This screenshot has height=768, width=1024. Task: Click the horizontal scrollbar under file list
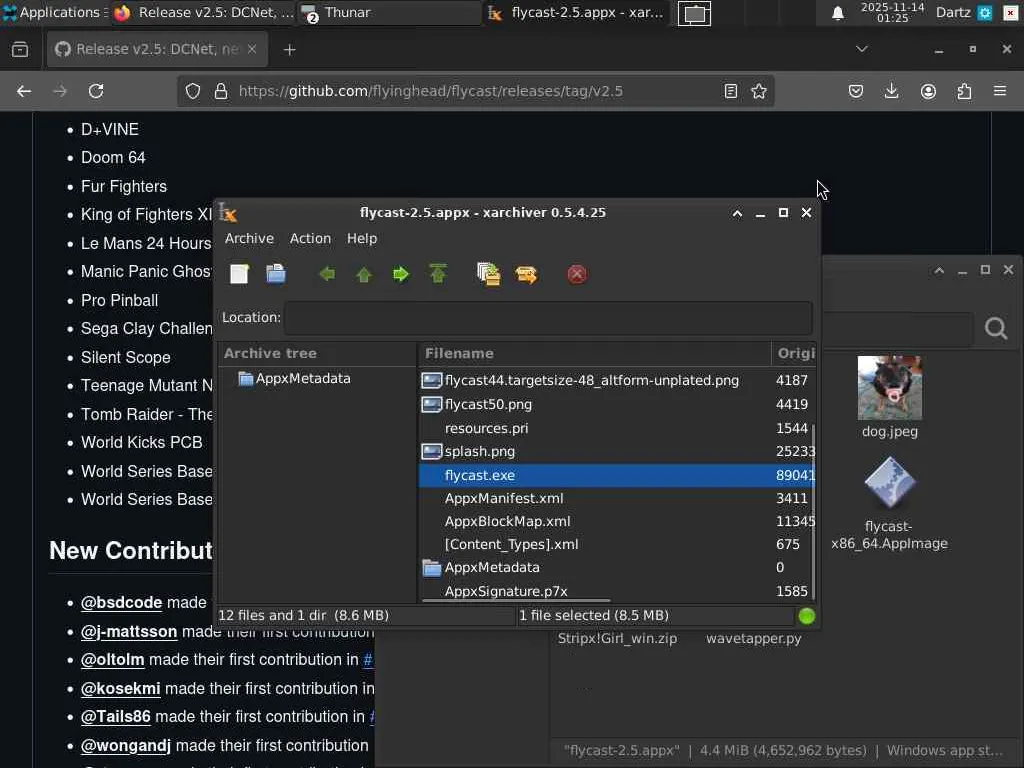point(516,600)
